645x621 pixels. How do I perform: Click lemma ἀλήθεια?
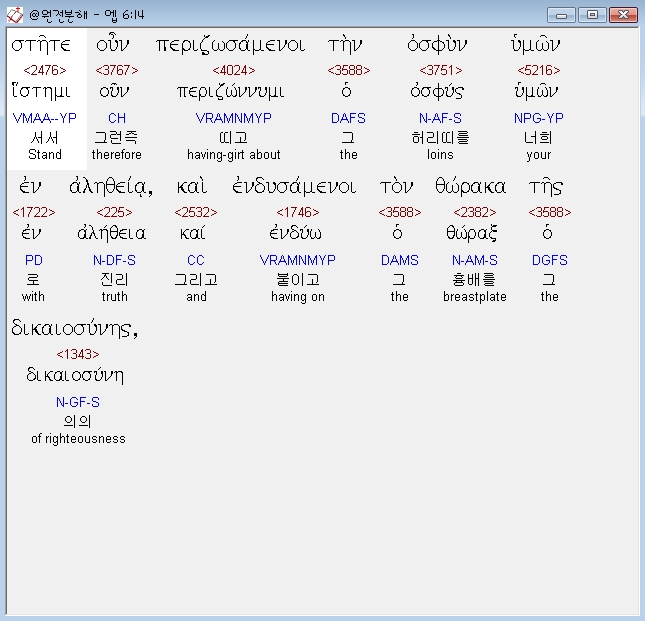coord(111,233)
